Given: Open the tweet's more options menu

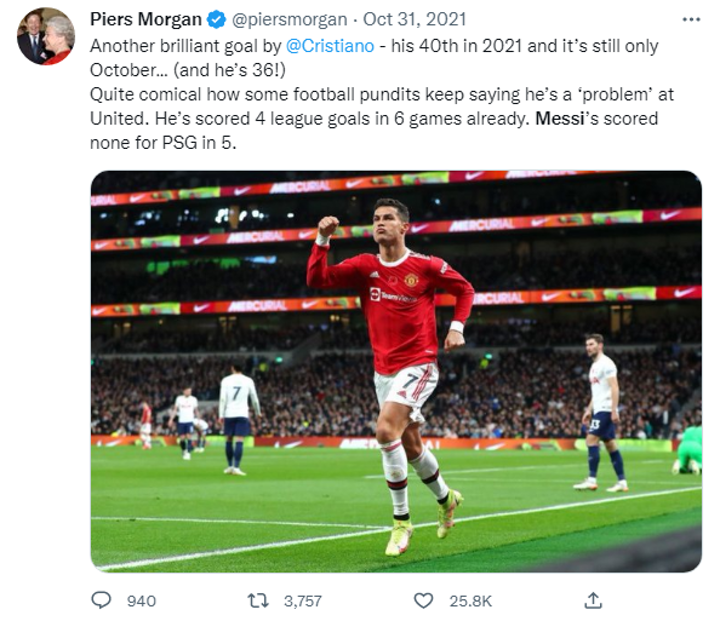Looking at the screenshot, I should [690, 19].
